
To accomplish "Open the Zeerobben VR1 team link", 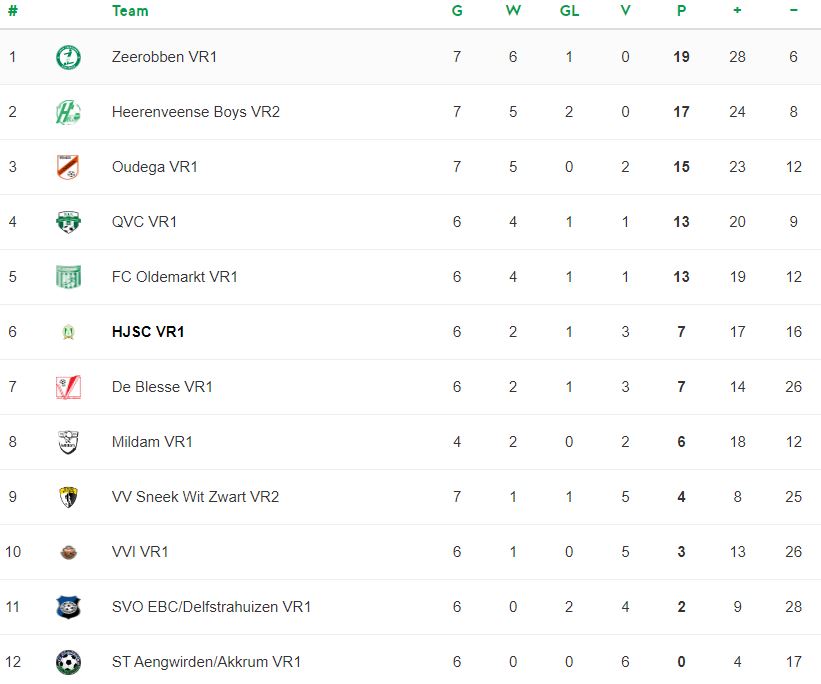I will coord(164,57).
